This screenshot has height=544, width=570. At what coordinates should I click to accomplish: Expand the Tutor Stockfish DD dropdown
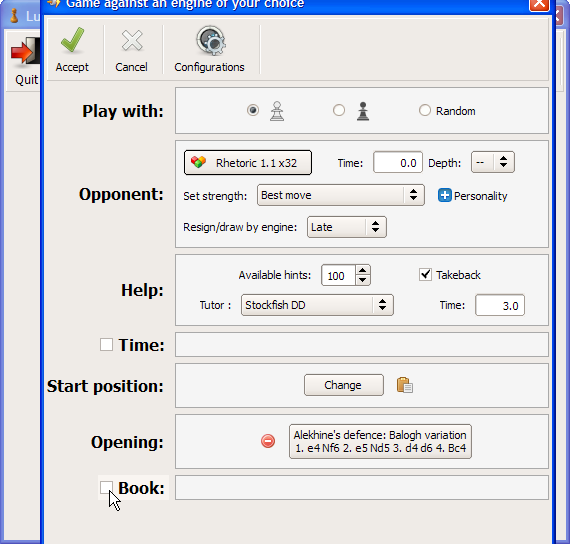317,305
